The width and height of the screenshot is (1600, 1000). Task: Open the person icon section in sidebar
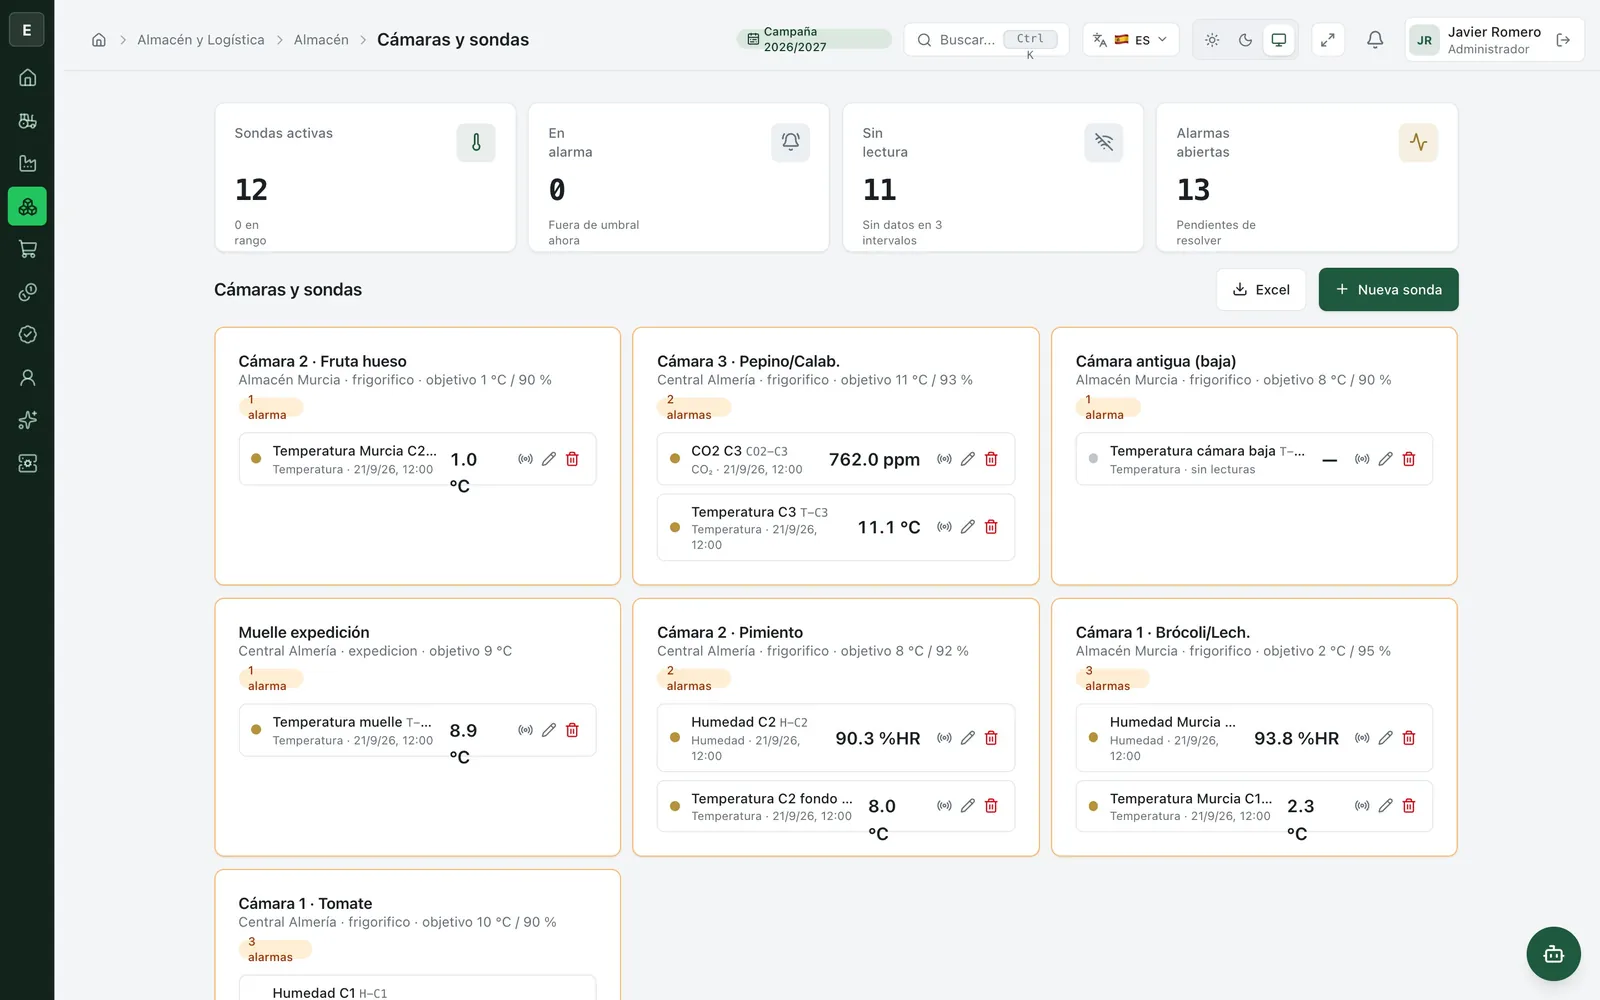28,378
